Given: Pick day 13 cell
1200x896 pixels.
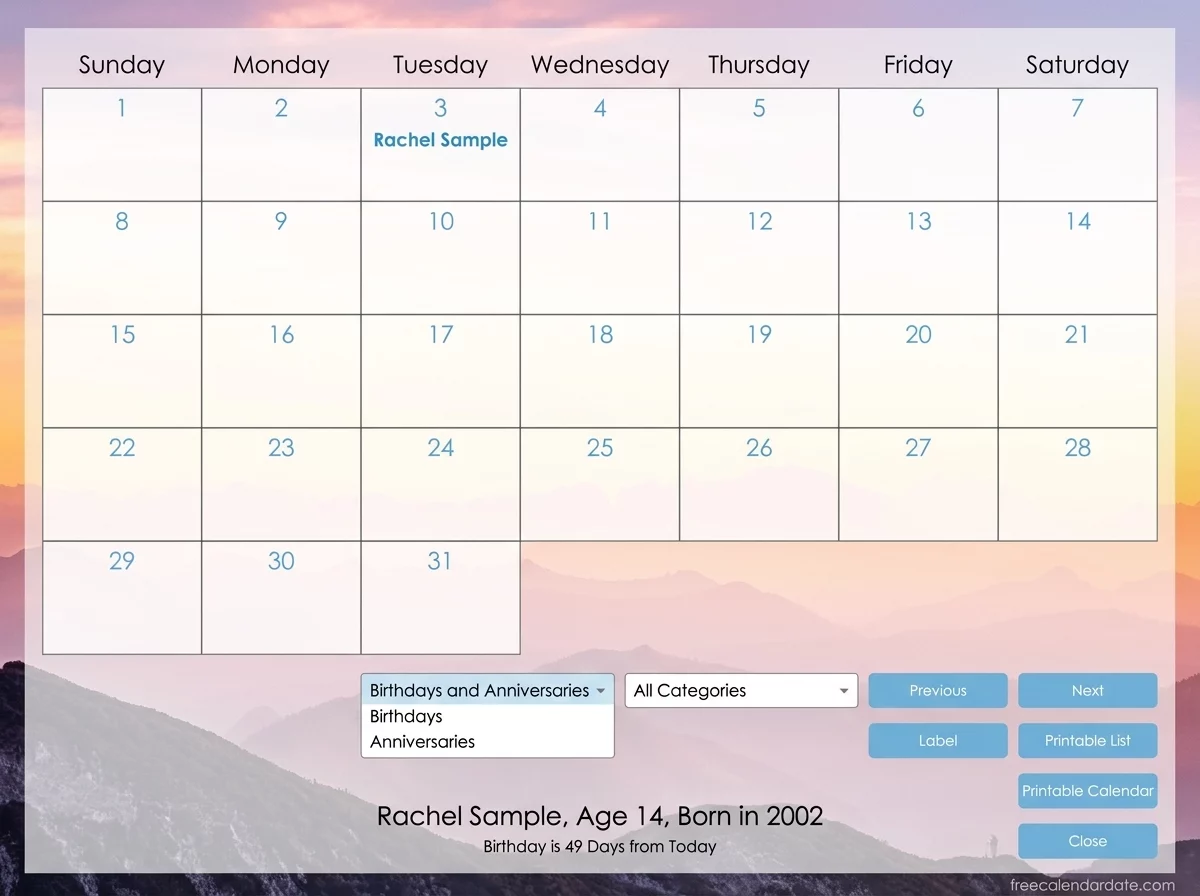Looking at the screenshot, I should 918,258.
